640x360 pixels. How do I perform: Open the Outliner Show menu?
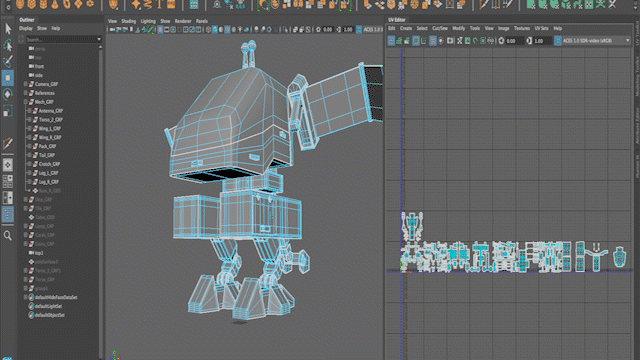(x=42, y=29)
